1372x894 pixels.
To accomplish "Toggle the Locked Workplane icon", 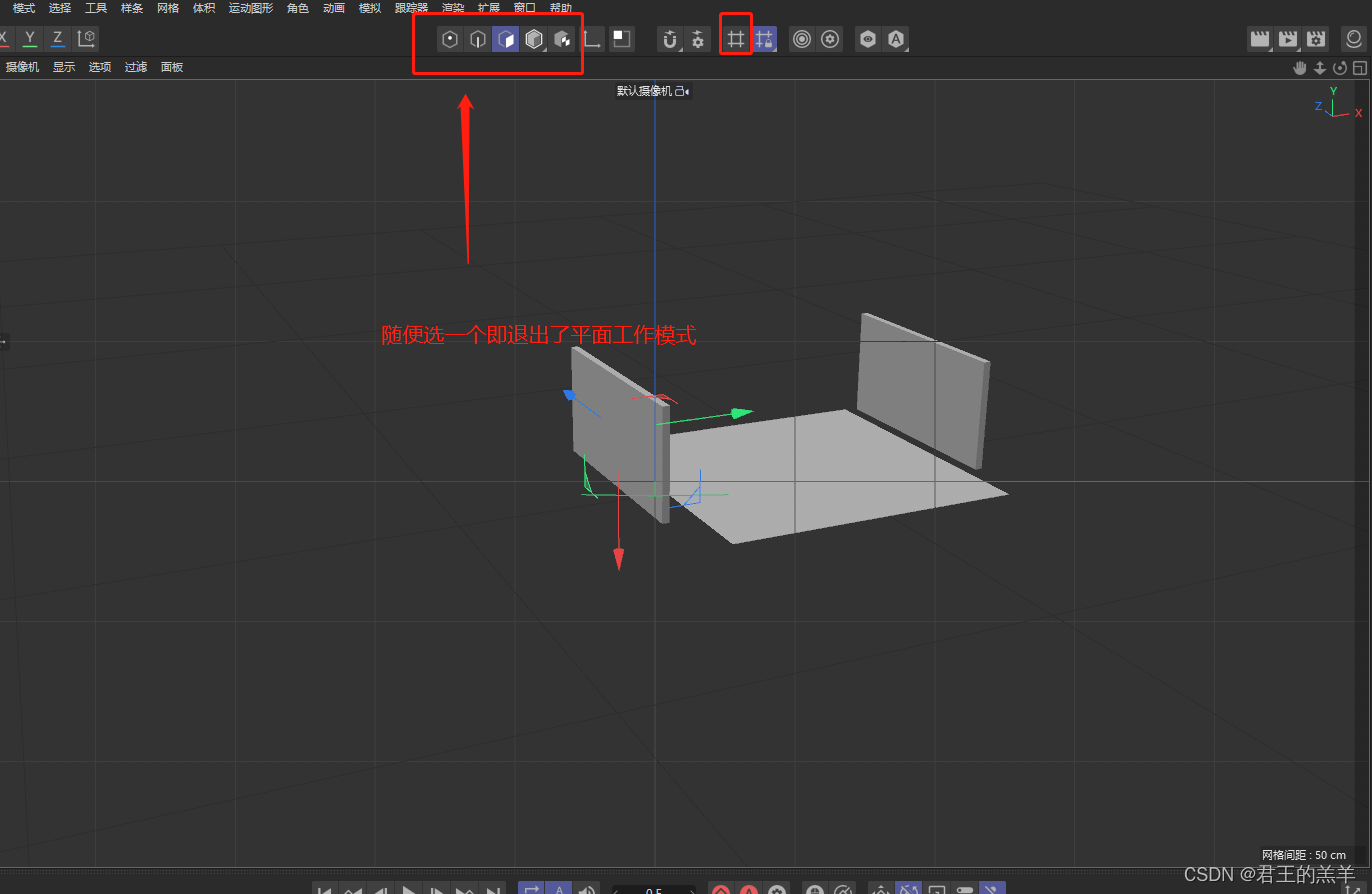I will [765, 40].
